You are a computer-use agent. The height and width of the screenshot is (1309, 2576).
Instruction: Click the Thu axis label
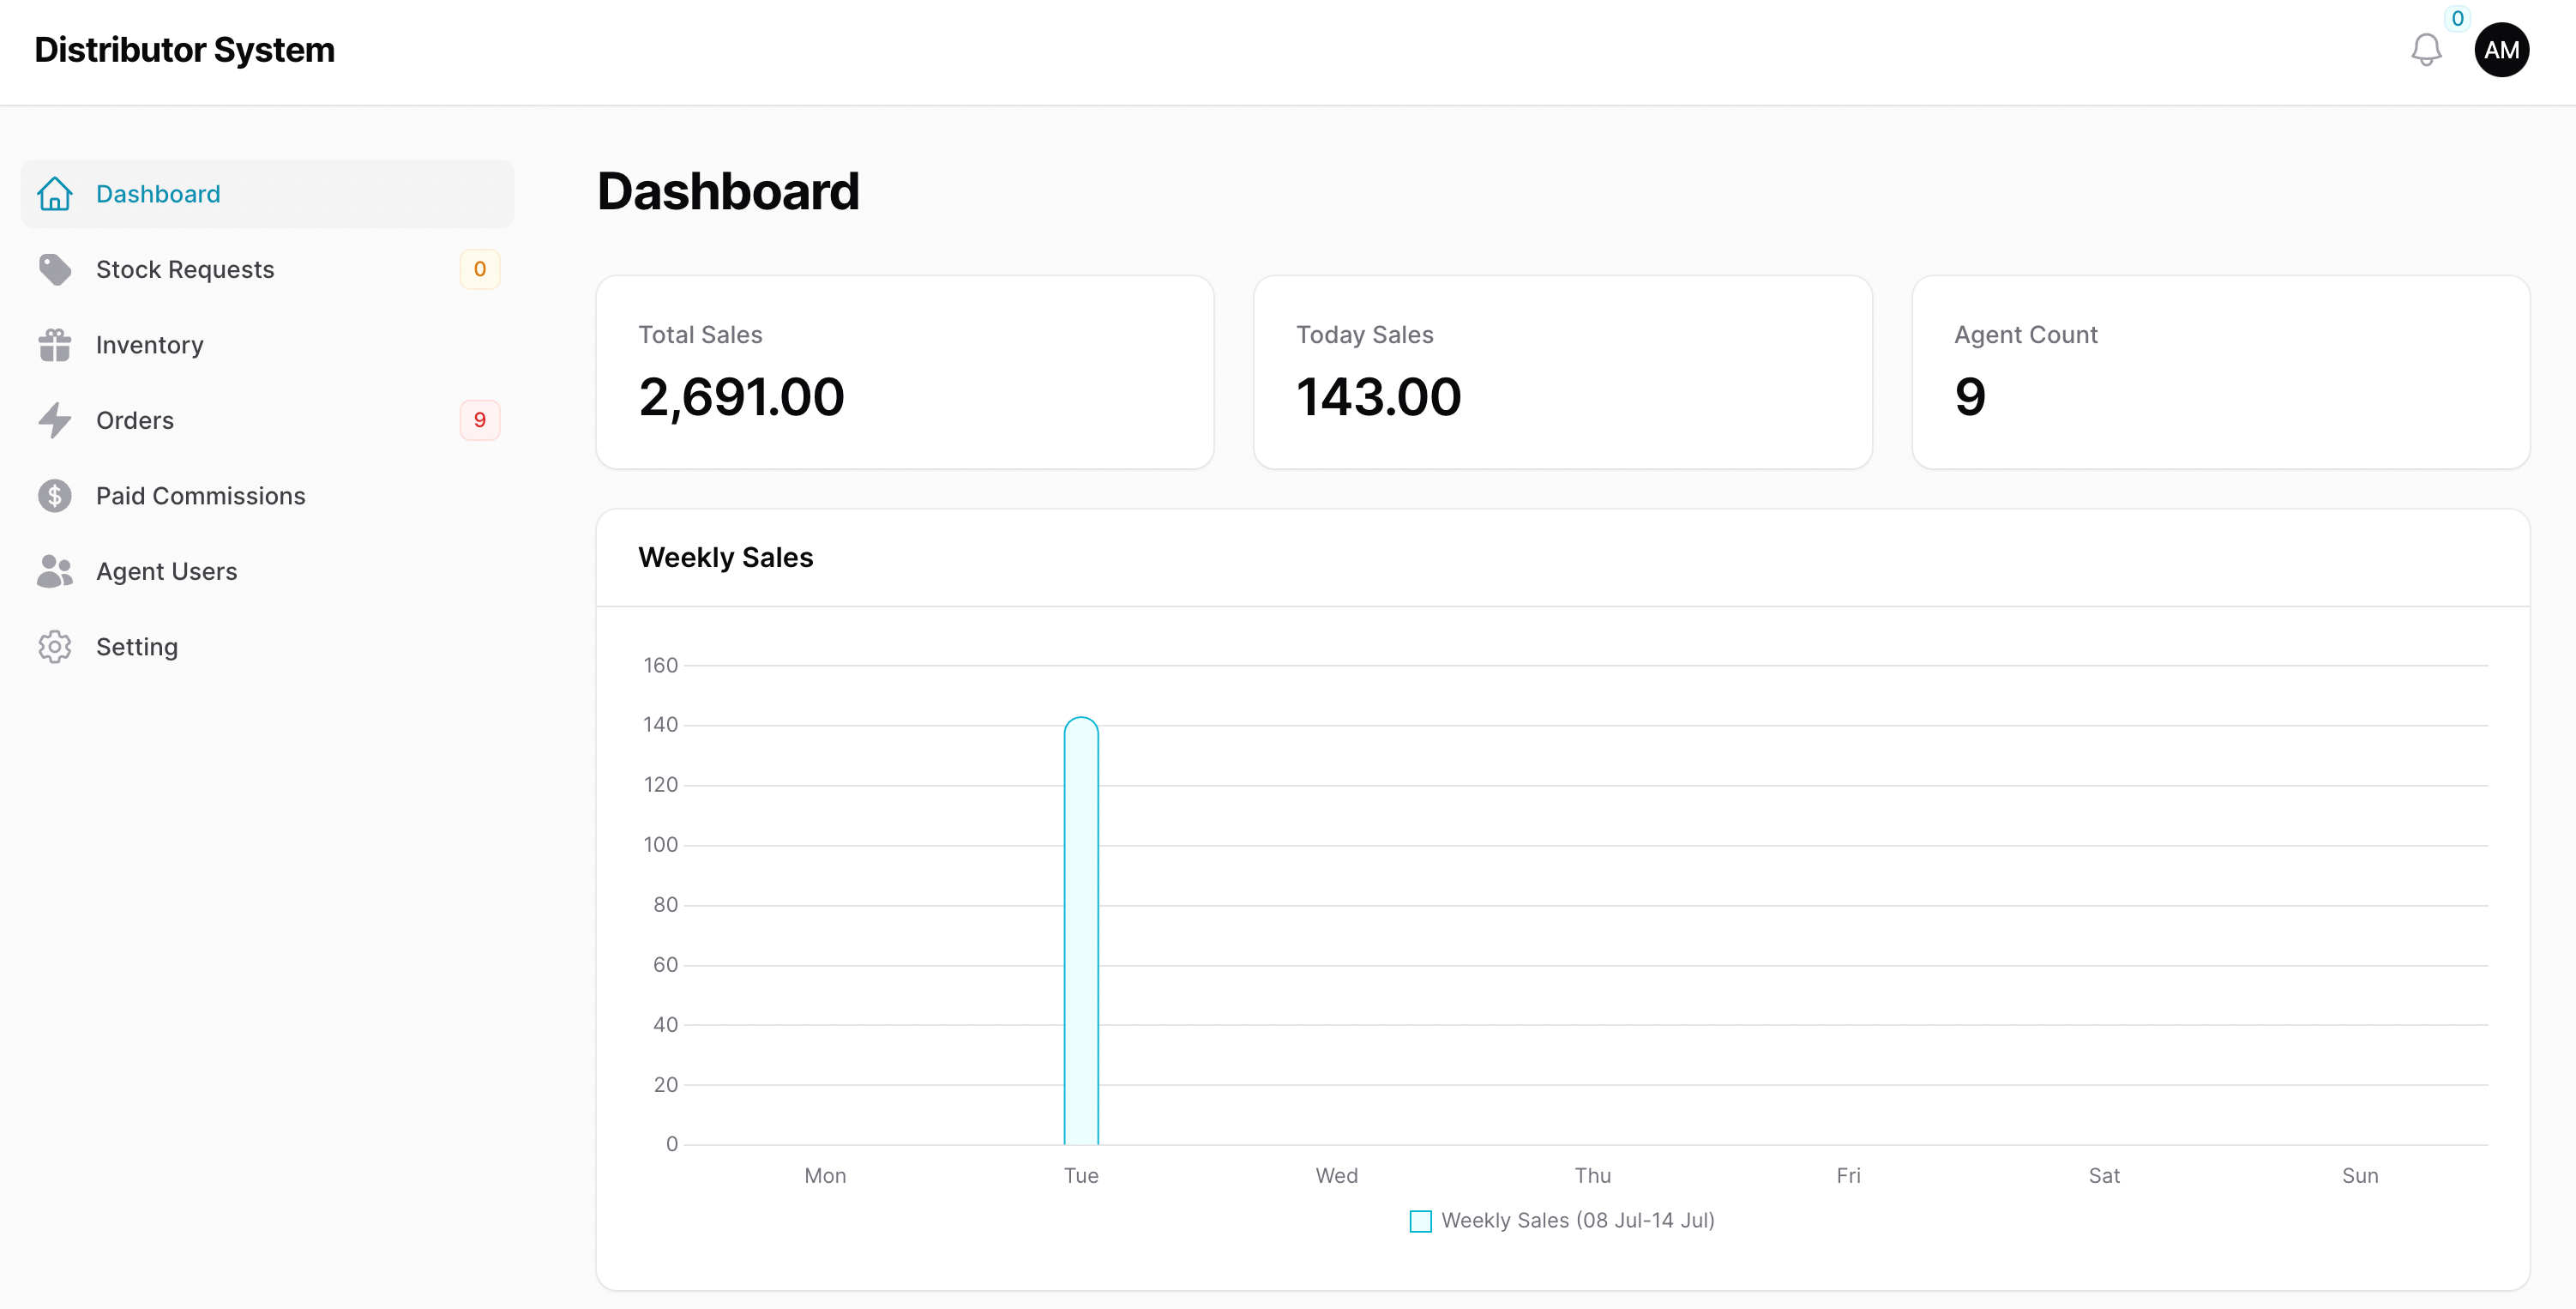(1592, 1176)
